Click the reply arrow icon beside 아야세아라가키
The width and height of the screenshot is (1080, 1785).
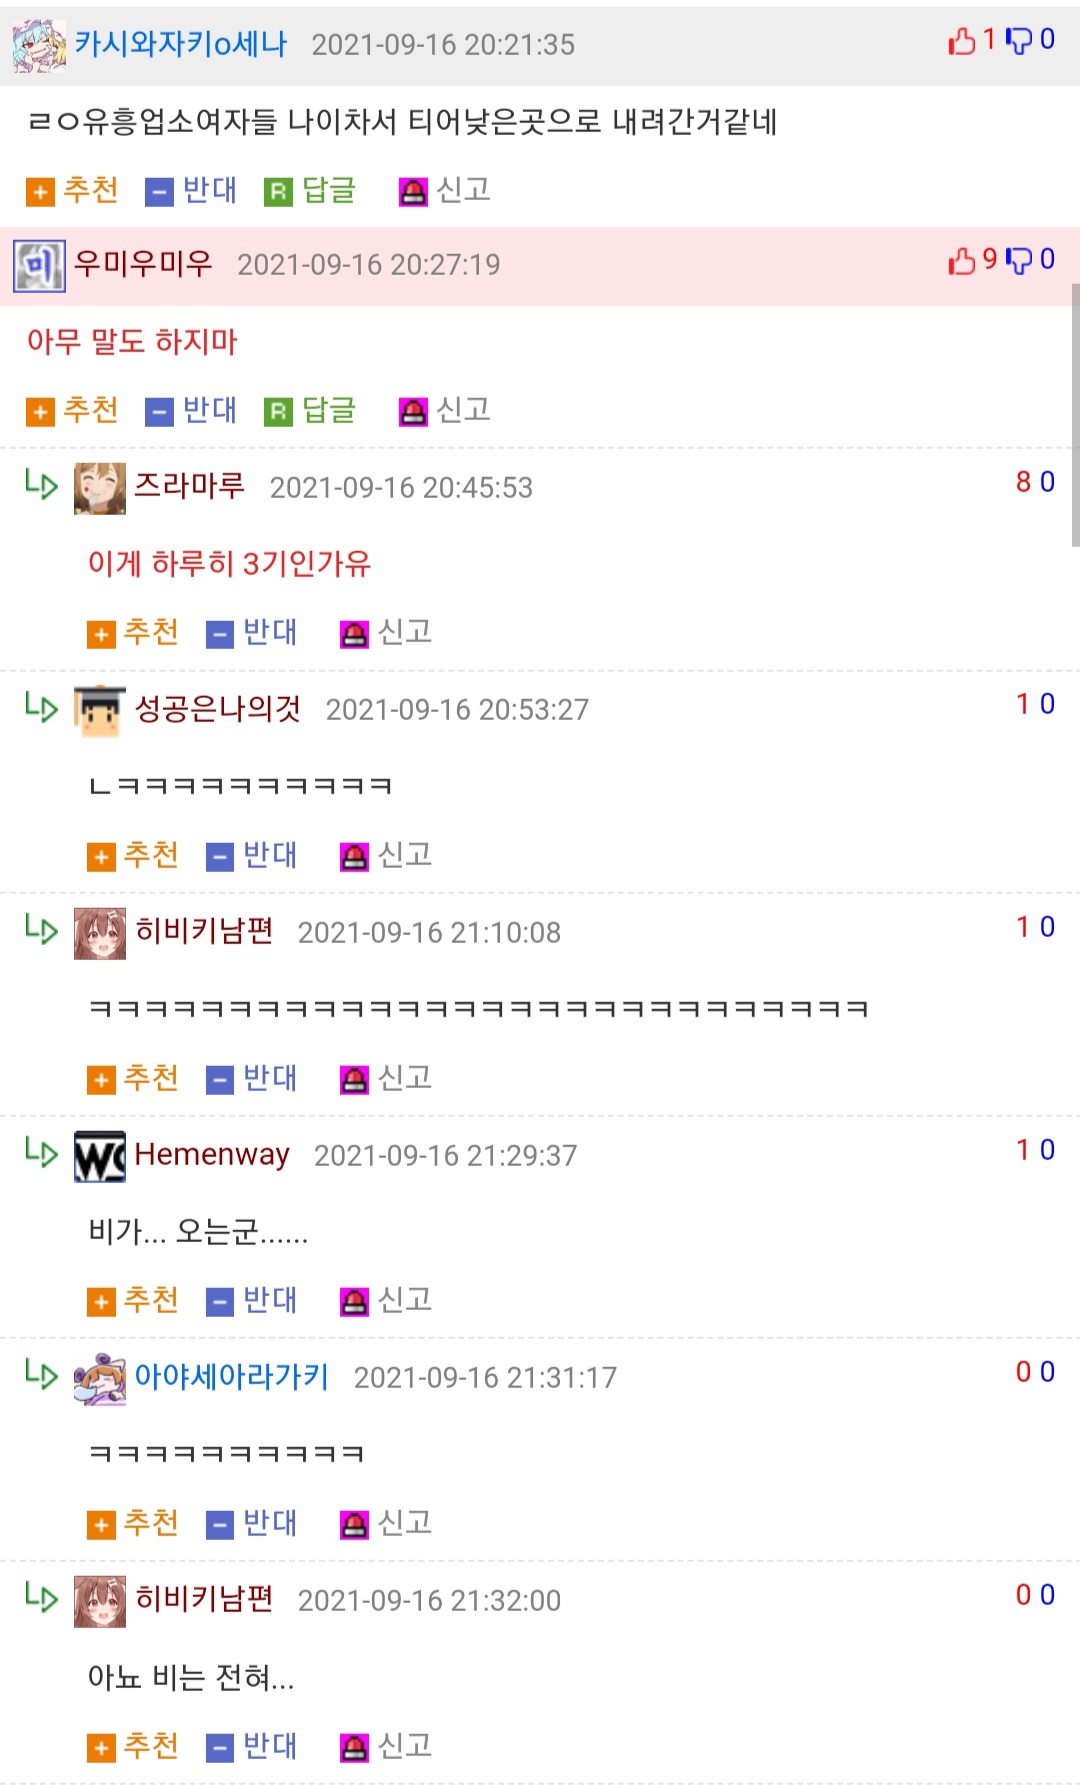point(41,1375)
